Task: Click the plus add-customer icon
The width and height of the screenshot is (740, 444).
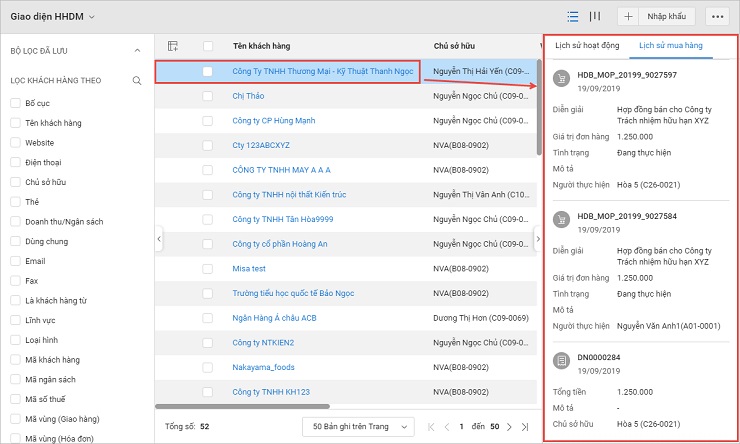Action: [628, 17]
